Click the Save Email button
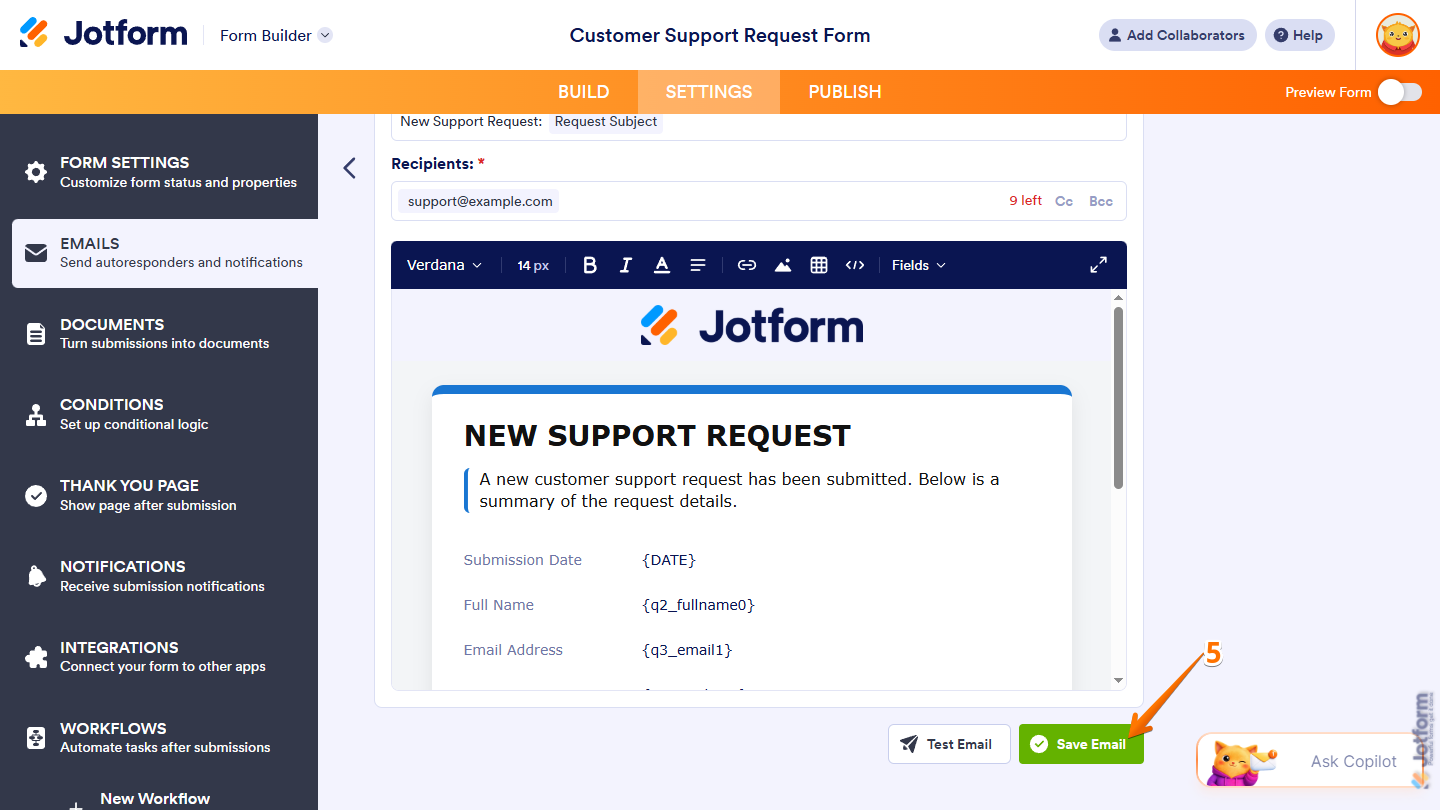The height and width of the screenshot is (810, 1440). click(x=1081, y=744)
